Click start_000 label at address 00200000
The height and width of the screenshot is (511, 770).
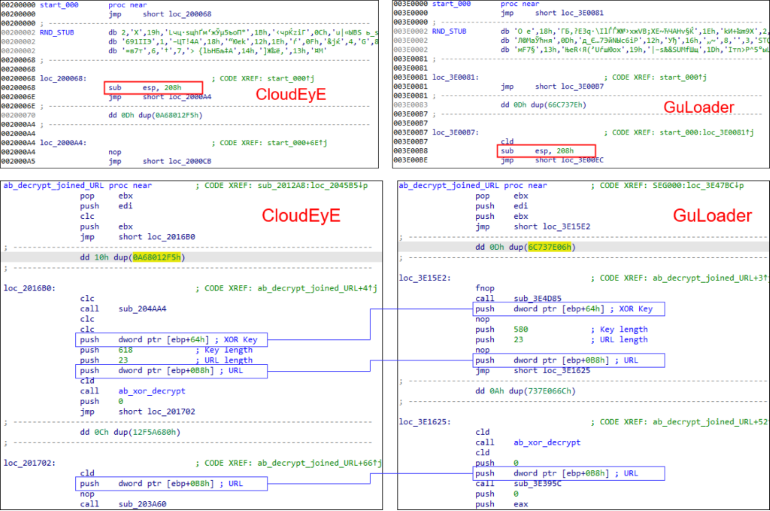(x=59, y=5)
